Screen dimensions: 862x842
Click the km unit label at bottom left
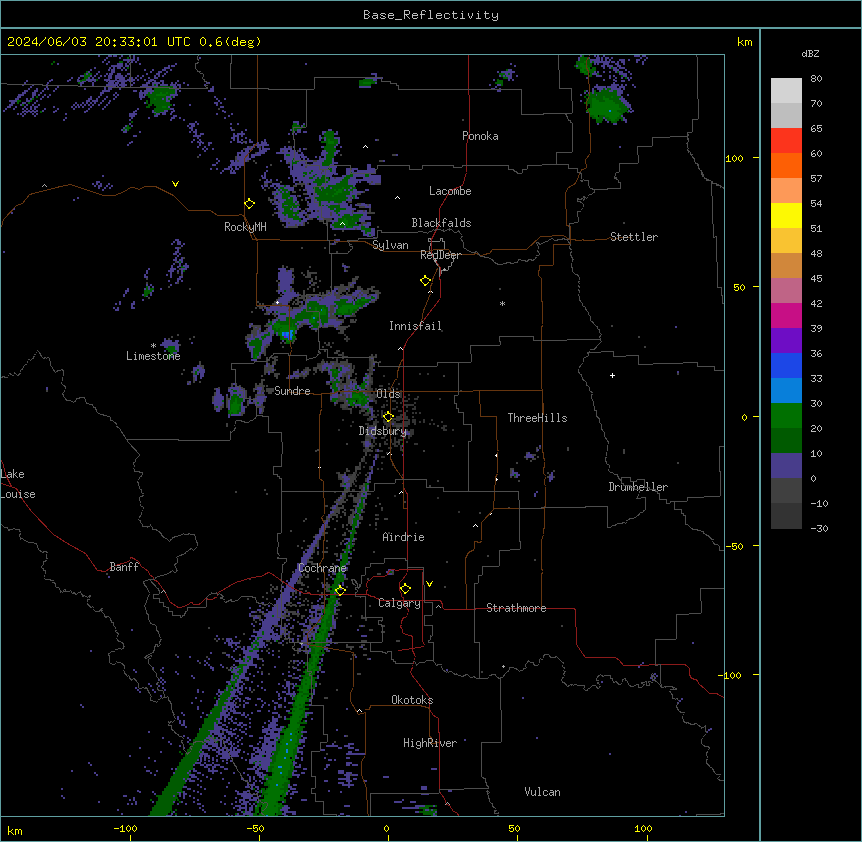pos(15,830)
